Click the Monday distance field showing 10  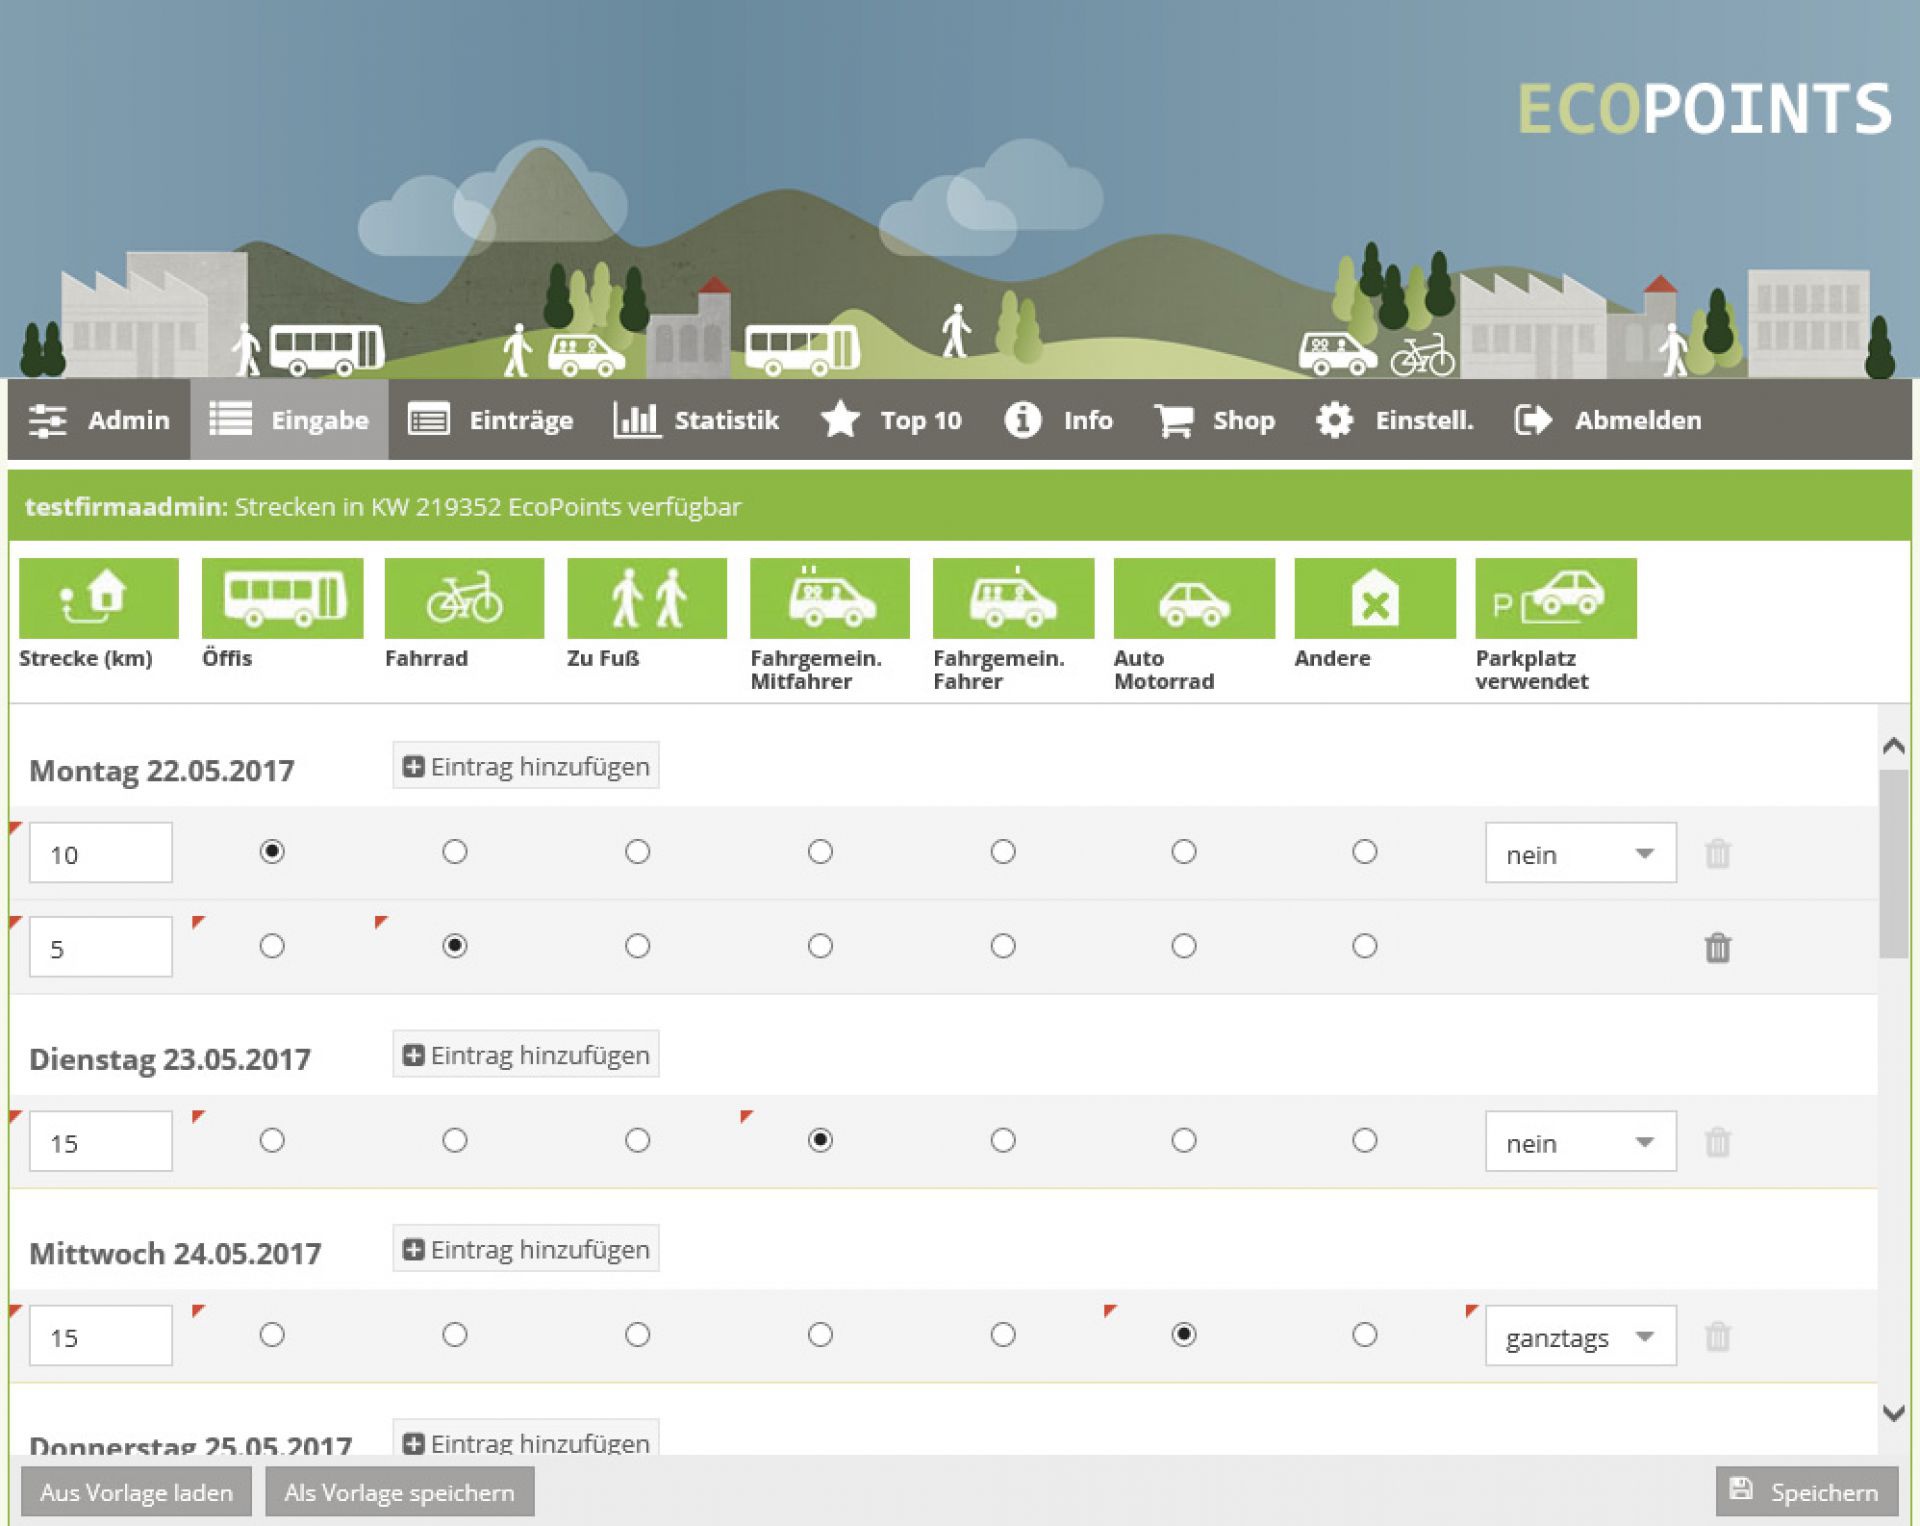tap(101, 853)
